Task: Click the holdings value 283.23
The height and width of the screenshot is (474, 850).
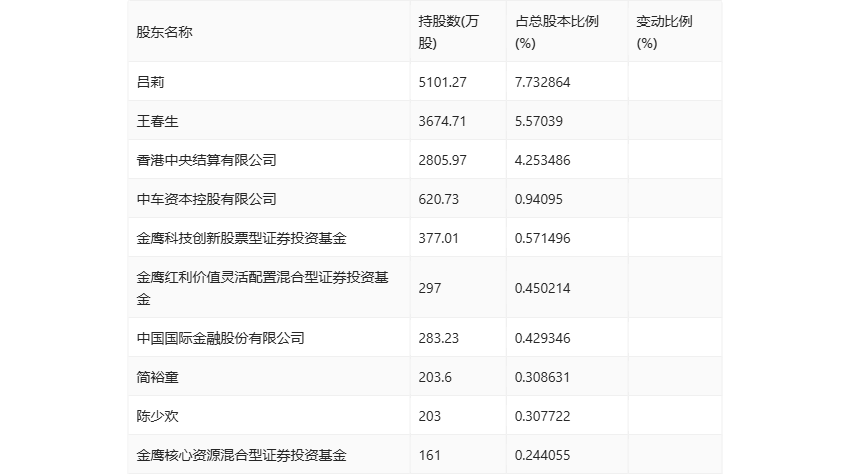Action: tap(439, 338)
